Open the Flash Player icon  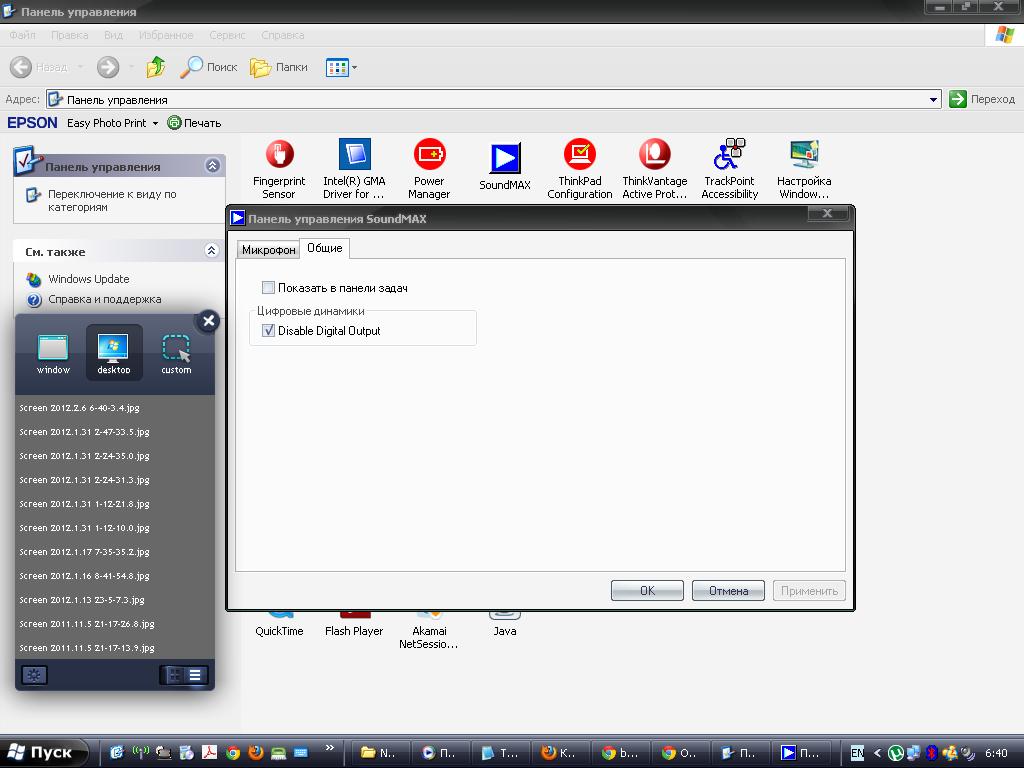(354, 624)
